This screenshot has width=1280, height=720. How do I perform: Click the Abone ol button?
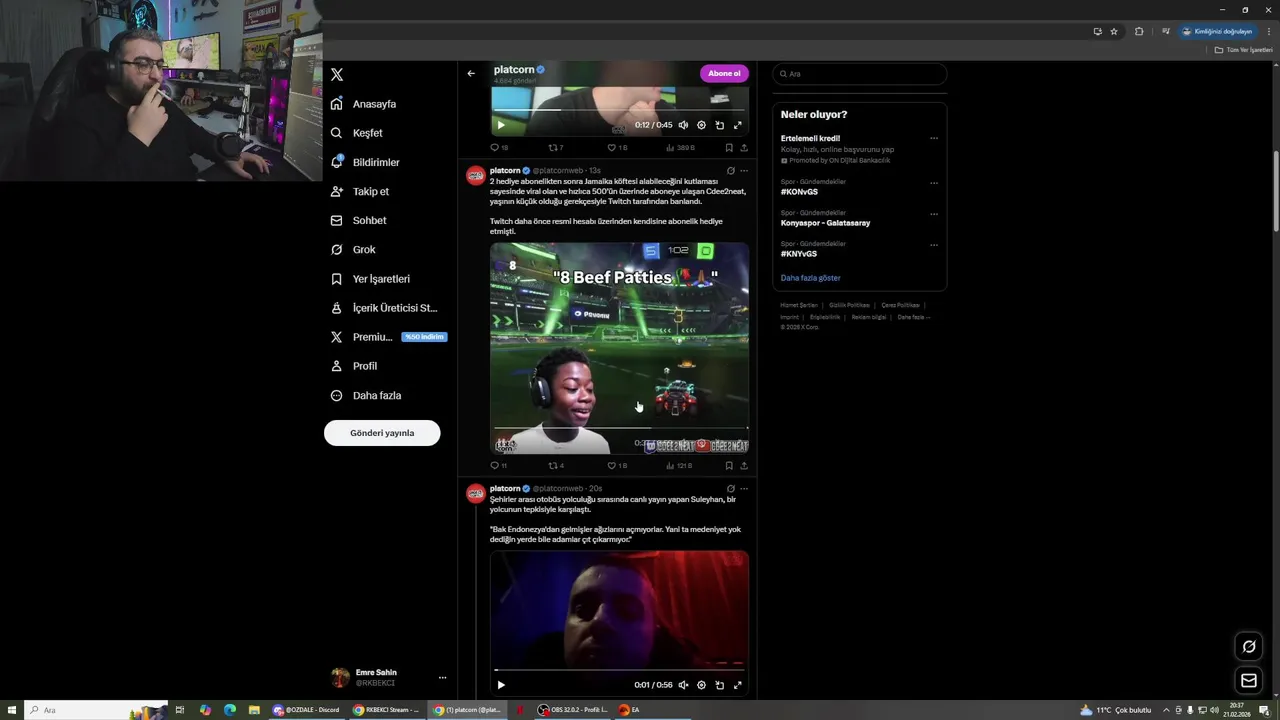[x=724, y=73]
